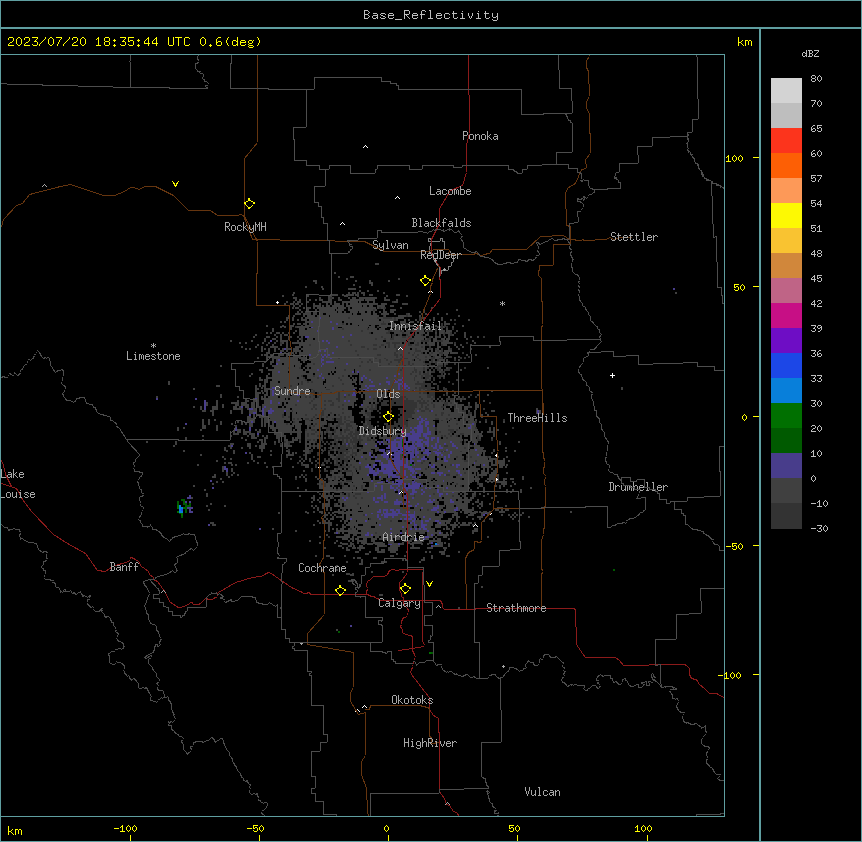Click the 0 tick on bottom axis

point(386,828)
